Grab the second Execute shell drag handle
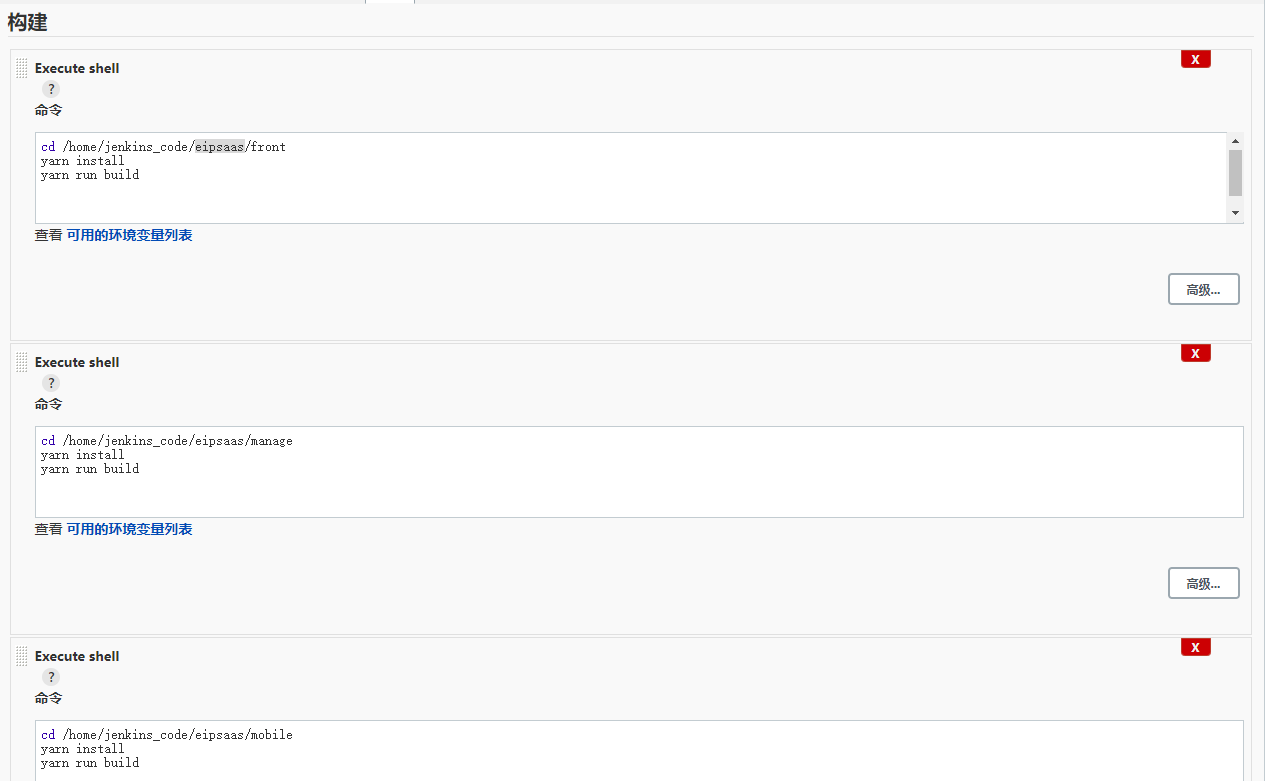This screenshot has height=781, width=1267. point(22,362)
